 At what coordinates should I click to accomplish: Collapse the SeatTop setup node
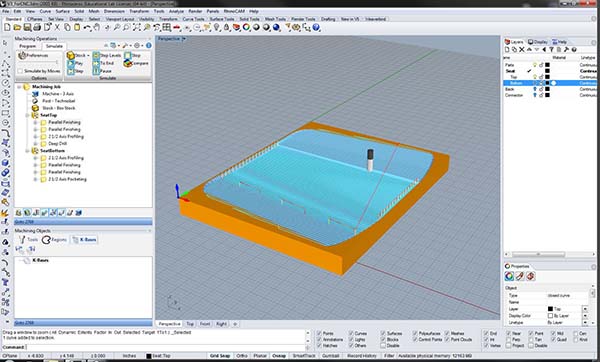(28, 115)
